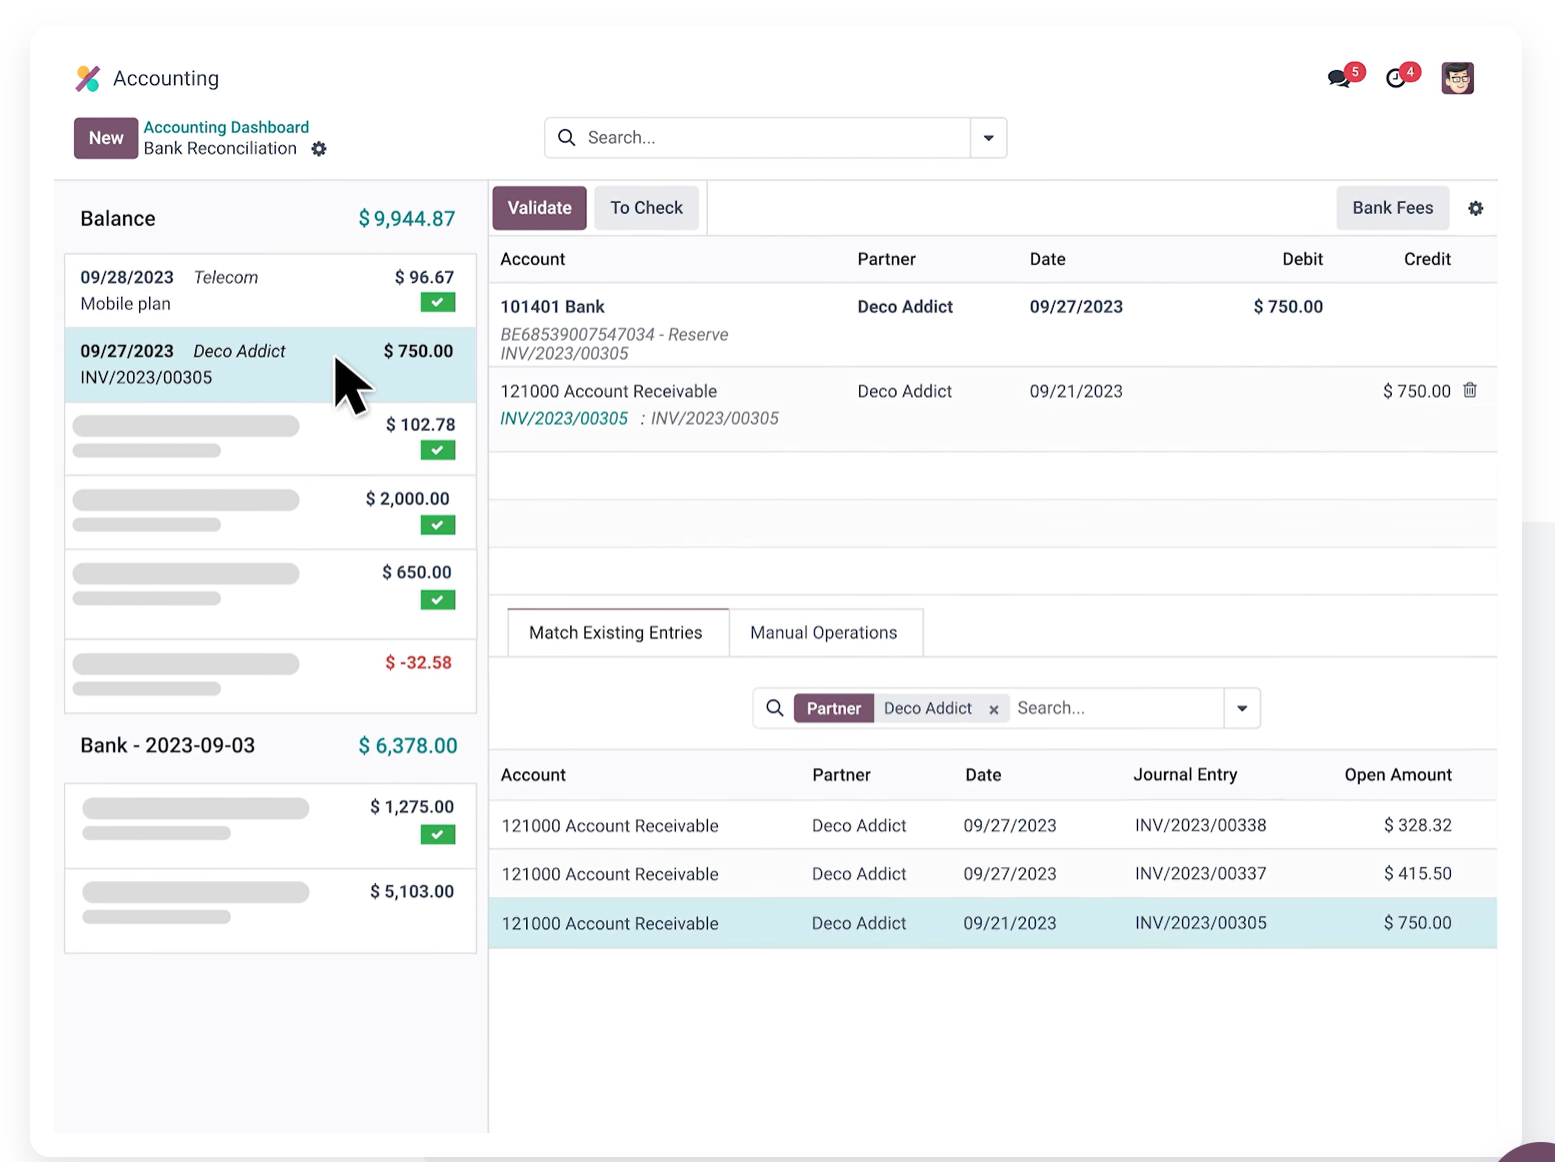Select the Match Existing Entries tab
The width and height of the screenshot is (1555, 1162).
coord(616,633)
